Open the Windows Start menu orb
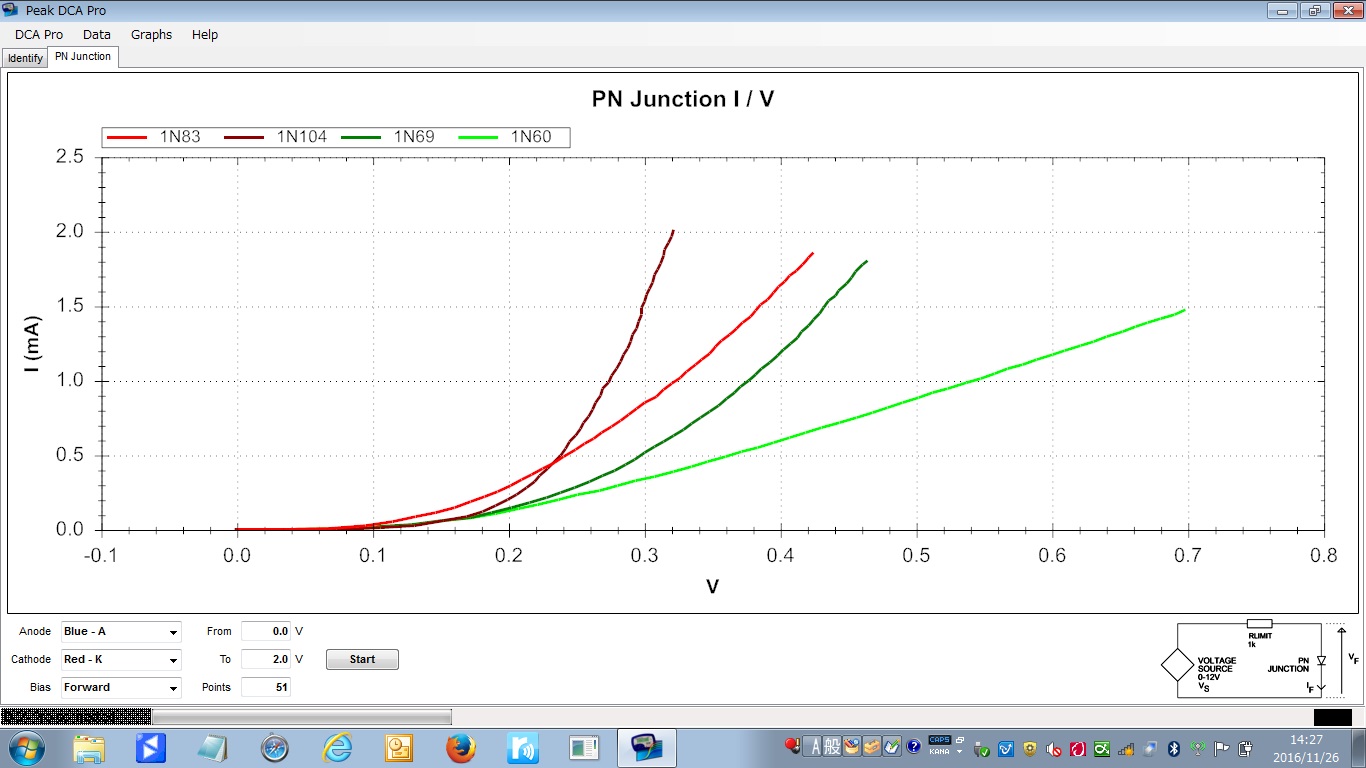Screen dimensions: 1366x768 (24, 748)
